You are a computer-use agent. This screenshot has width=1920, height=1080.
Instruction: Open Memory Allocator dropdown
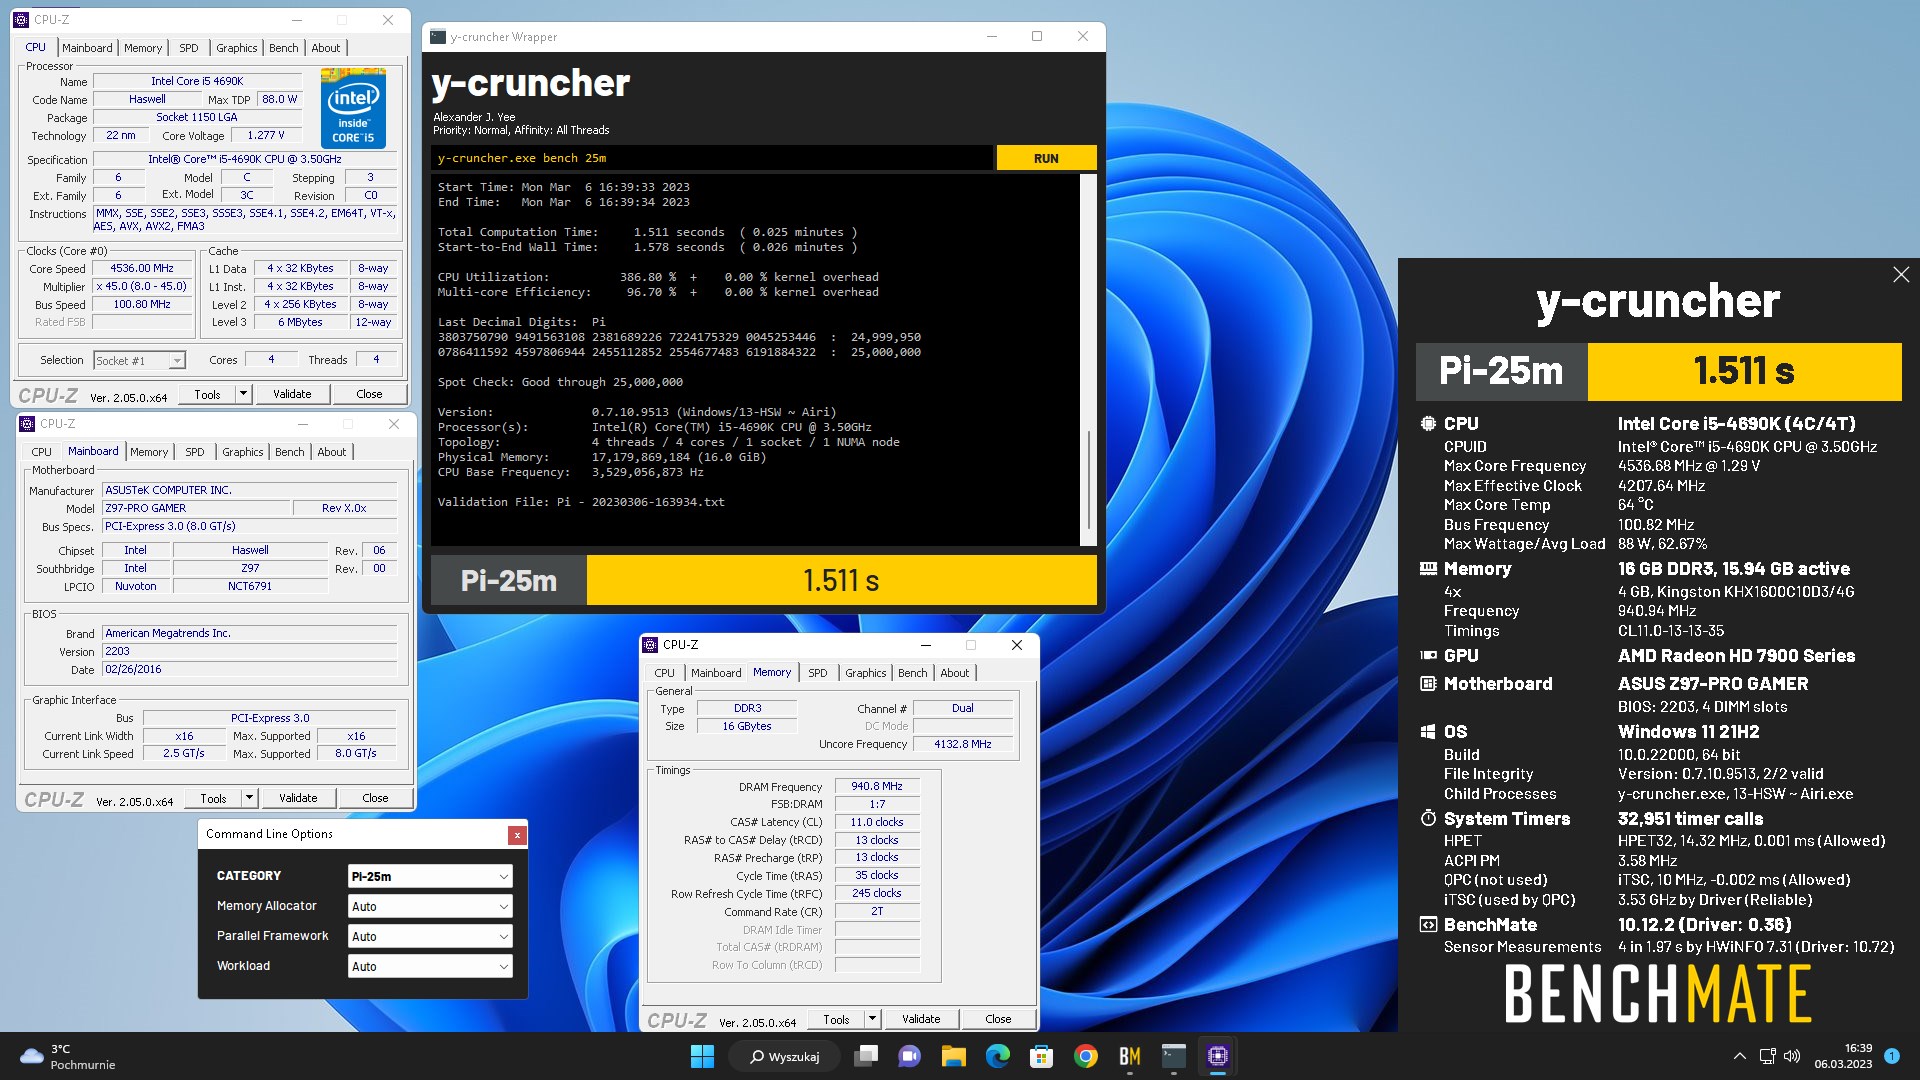click(x=430, y=906)
